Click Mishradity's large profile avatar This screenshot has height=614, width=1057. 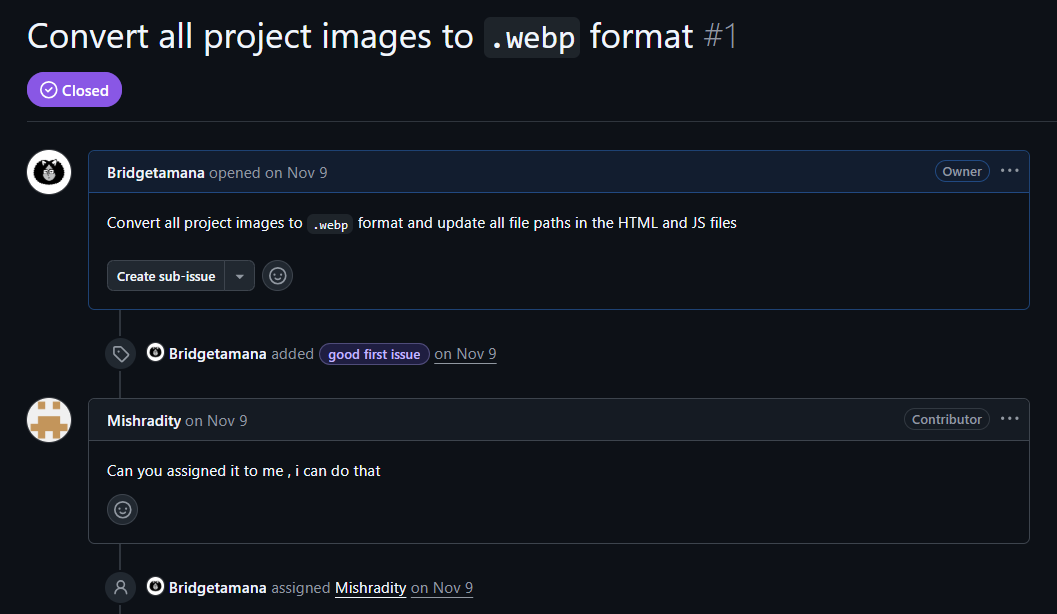[x=48, y=420]
